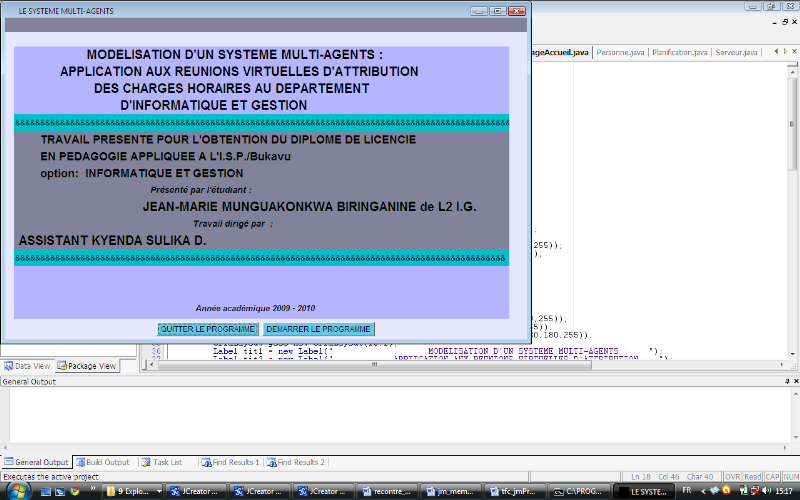Switch to the first JCreator taskbar window
Viewport: 800px width, 500px height.
click(195, 492)
